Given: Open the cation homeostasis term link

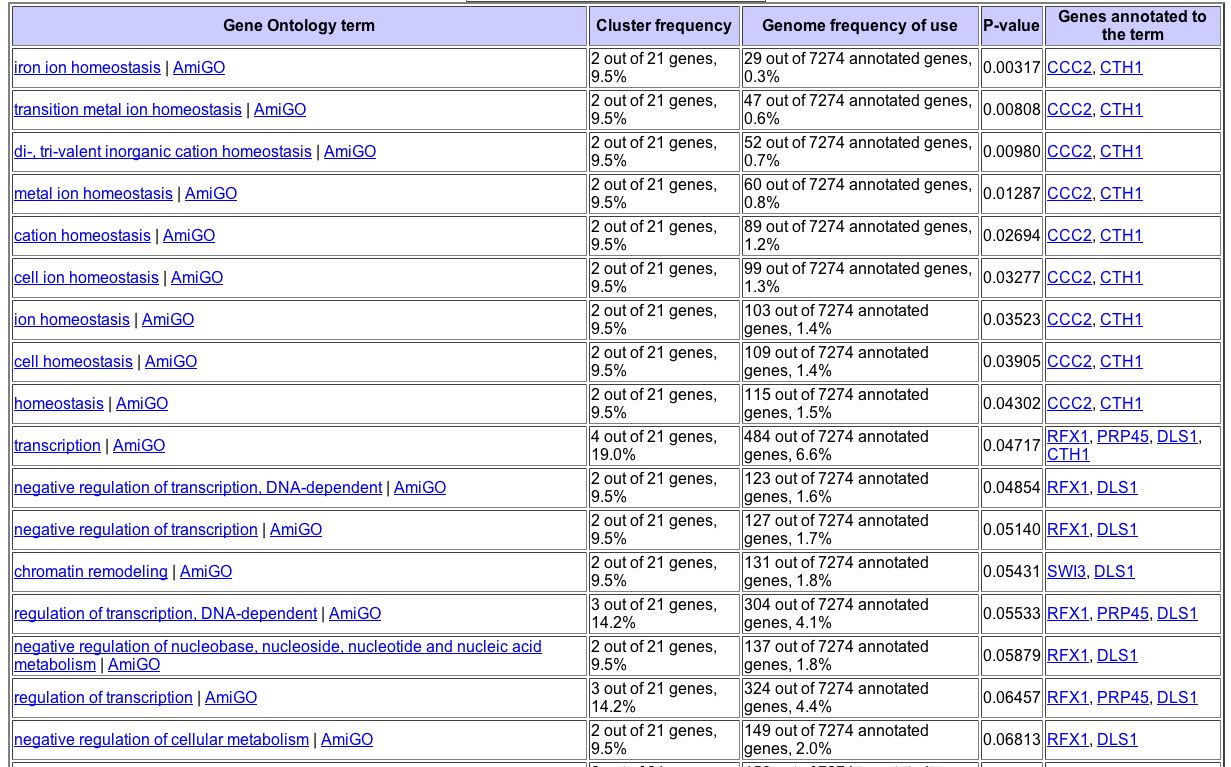Looking at the screenshot, I should (x=82, y=236).
